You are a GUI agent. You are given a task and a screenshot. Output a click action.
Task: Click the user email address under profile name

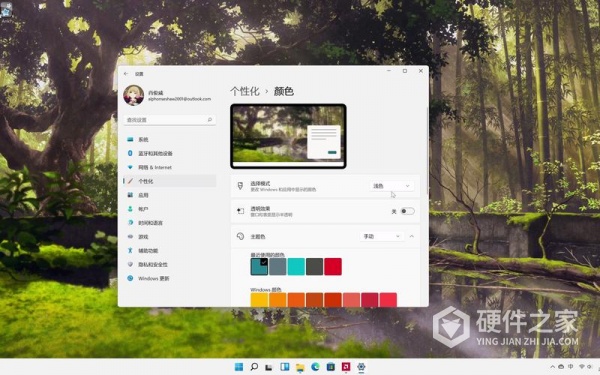coord(179,99)
